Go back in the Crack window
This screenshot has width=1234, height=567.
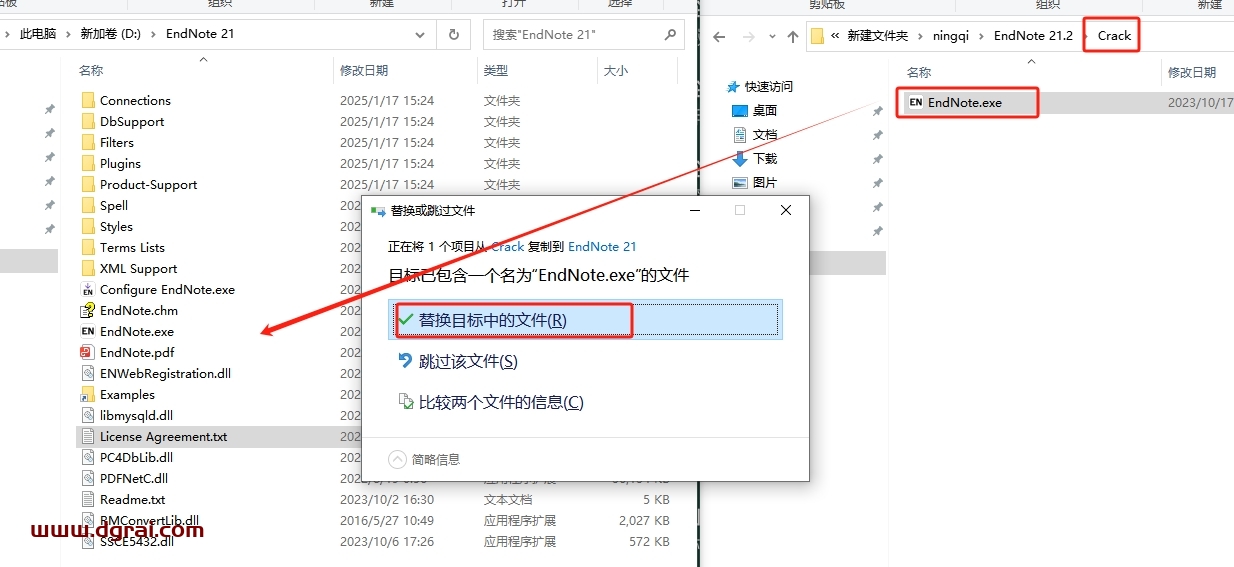click(718, 36)
